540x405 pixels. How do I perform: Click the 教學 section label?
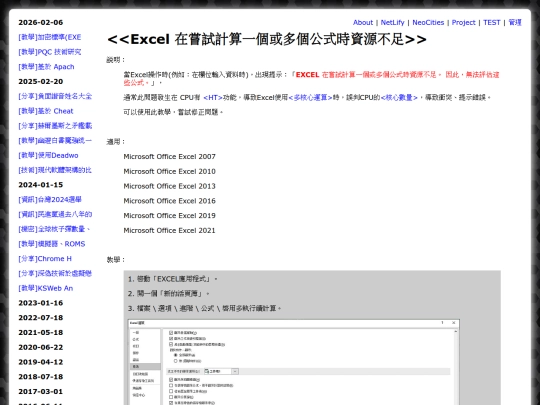[x=115, y=260]
